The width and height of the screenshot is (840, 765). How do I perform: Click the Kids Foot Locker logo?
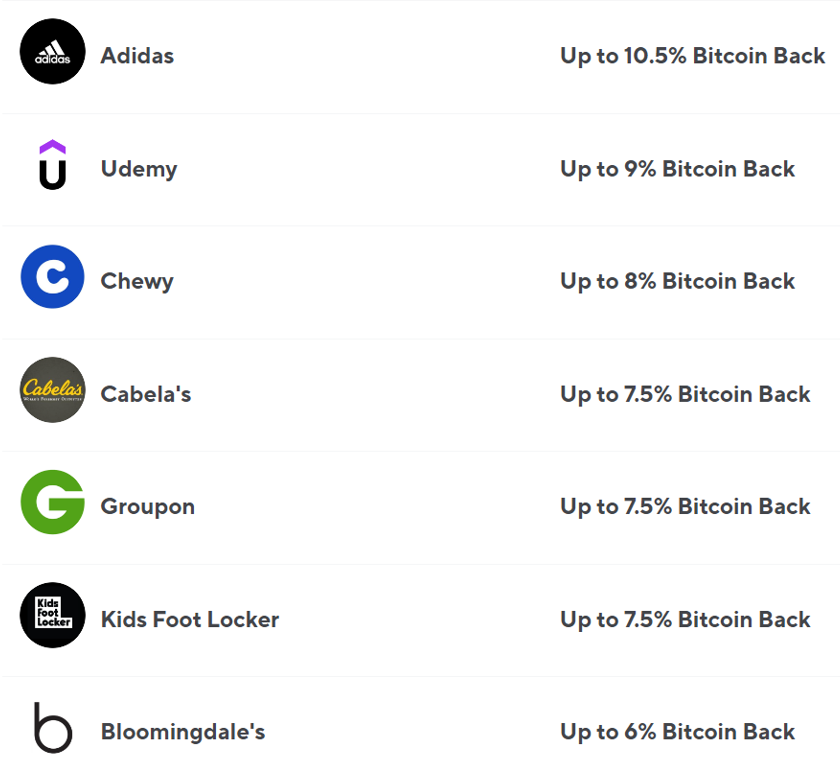point(52,615)
